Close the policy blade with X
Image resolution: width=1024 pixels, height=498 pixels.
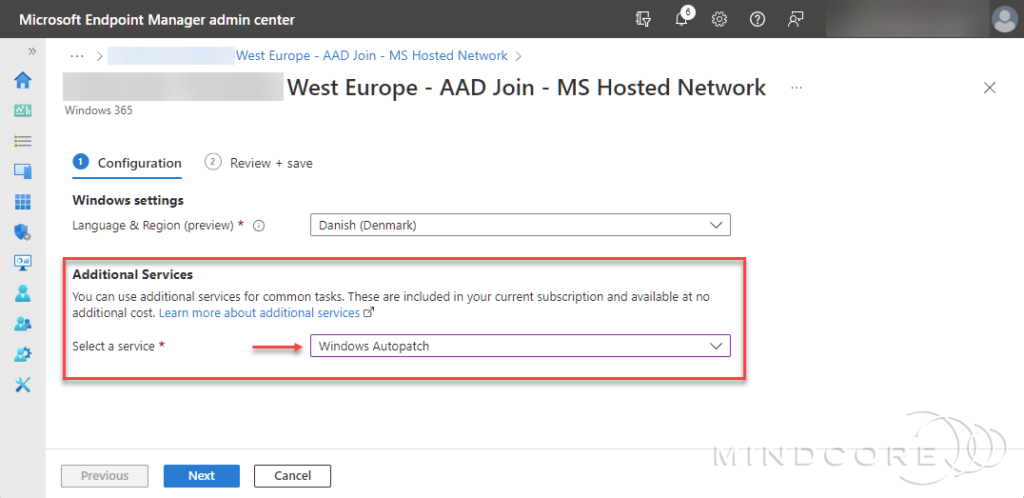[989, 88]
